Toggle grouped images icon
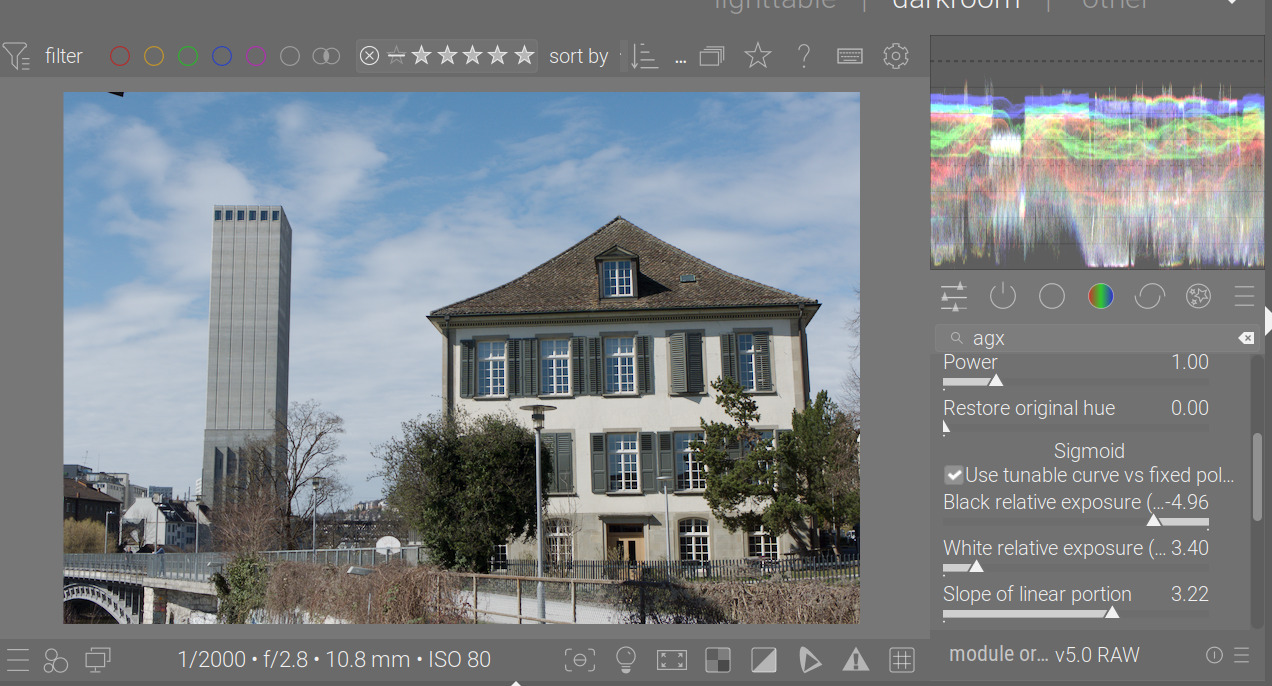This screenshot has height=686, width=1272. [712, 56]
